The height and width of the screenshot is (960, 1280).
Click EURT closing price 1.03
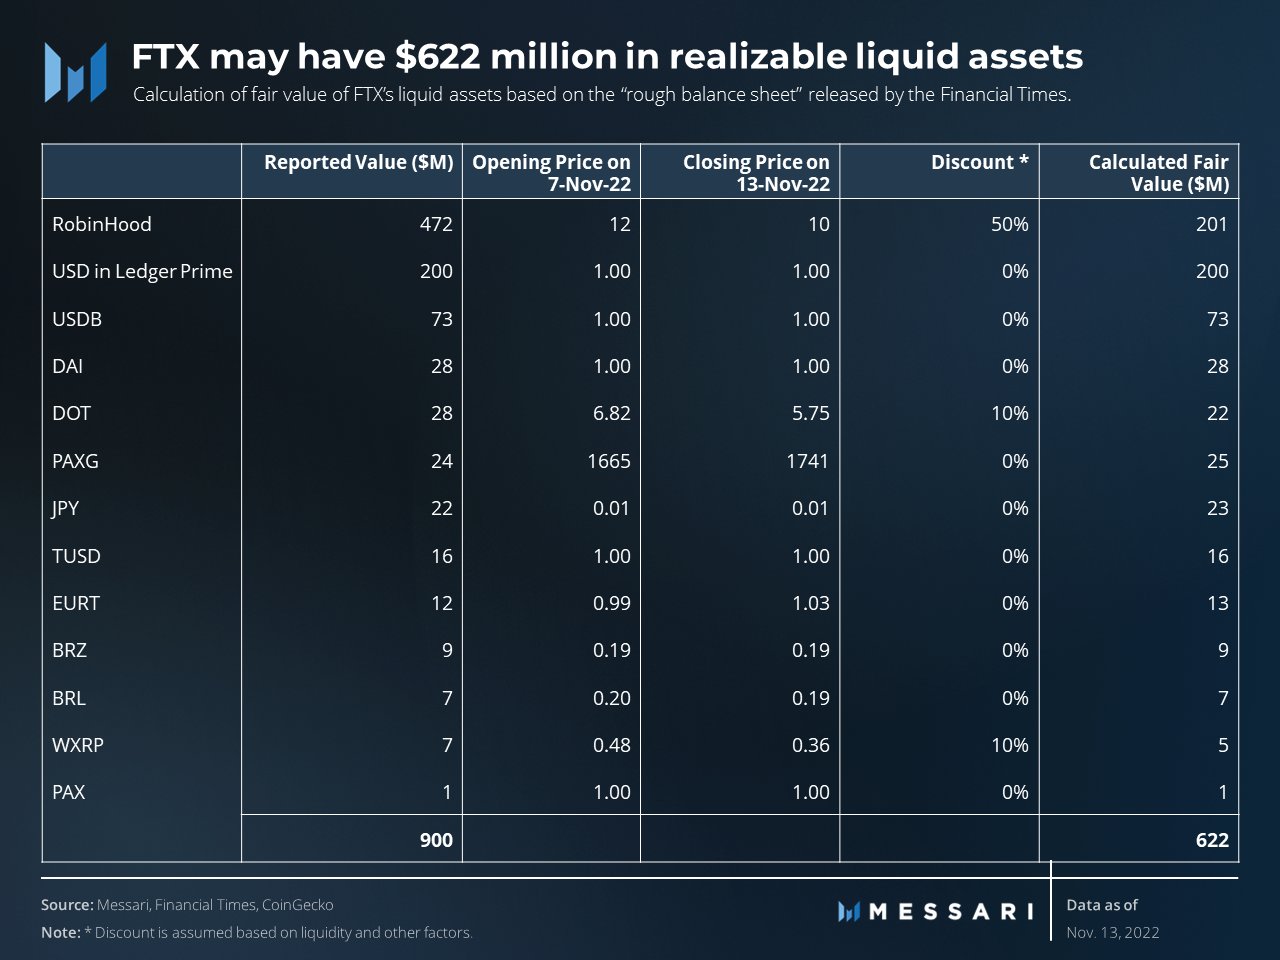811,603
